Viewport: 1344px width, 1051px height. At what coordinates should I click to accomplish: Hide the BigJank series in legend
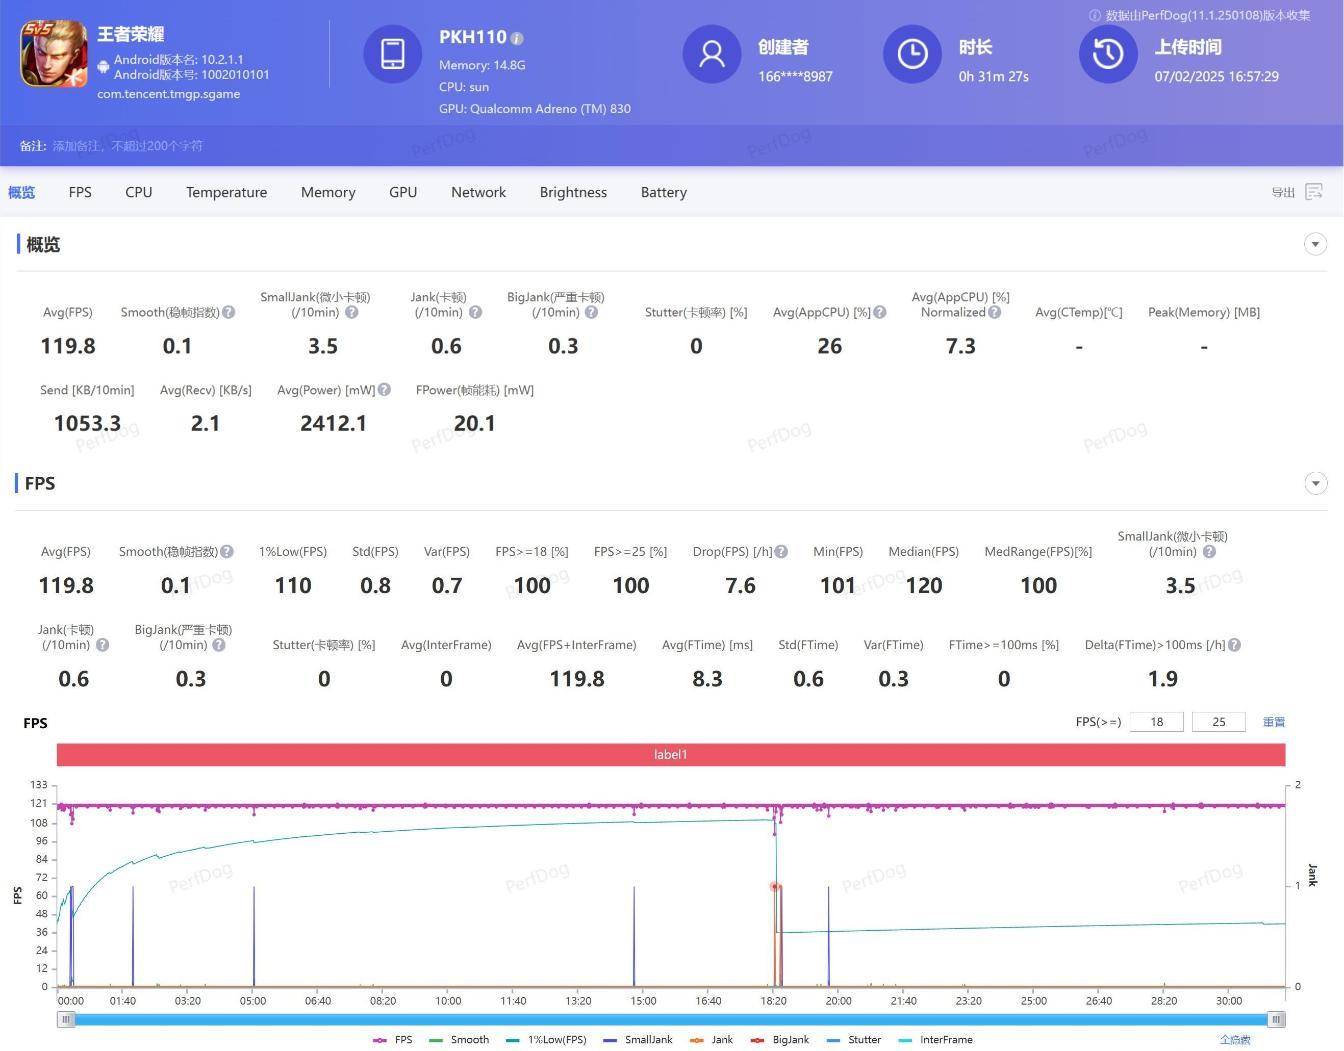[780, 1040]
